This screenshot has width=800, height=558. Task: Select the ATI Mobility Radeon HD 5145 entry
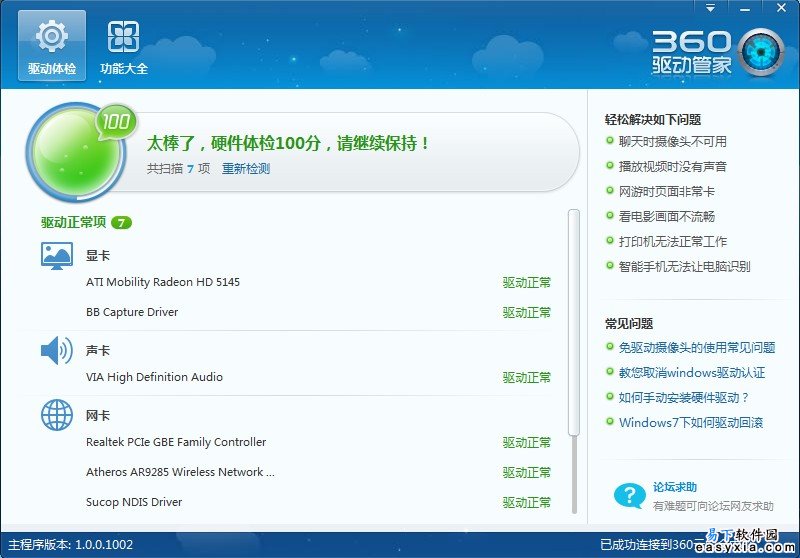pos(163,282)
